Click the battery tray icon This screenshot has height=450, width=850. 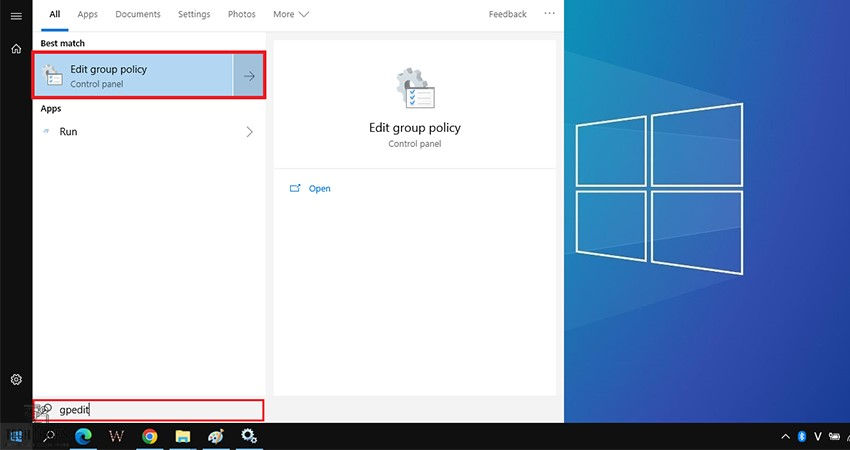835,436
